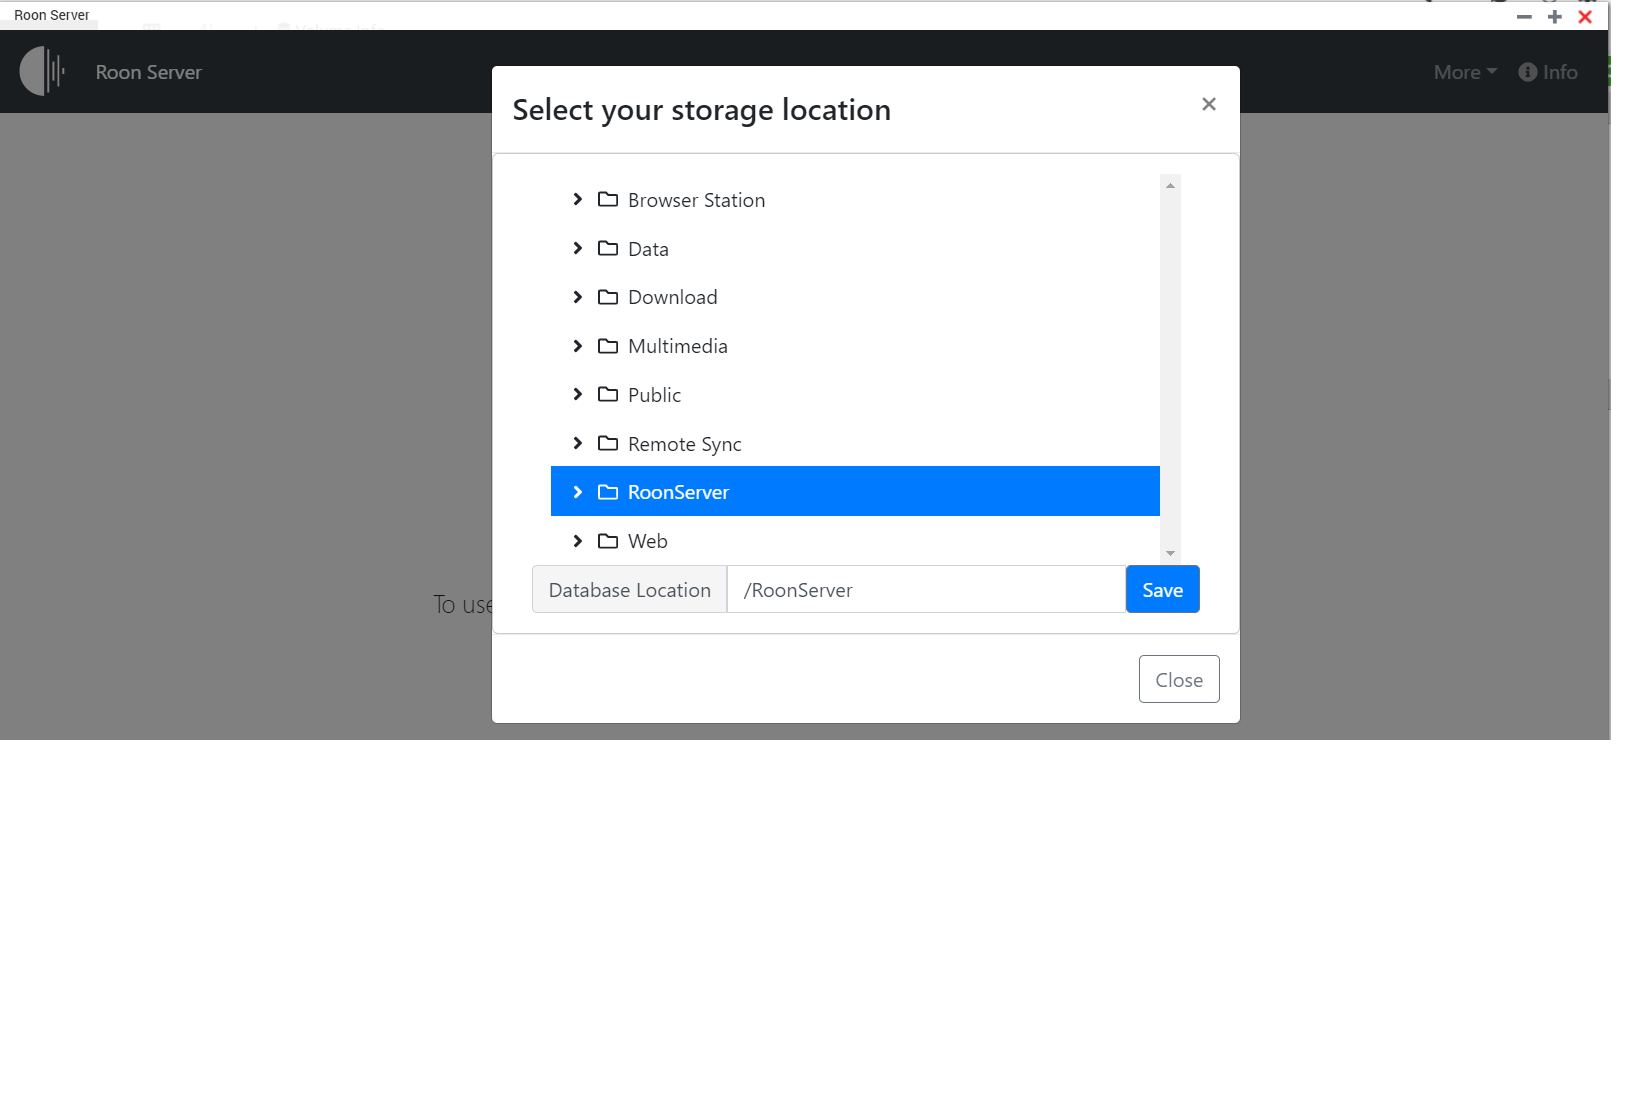This screenshot has width=1641, height=1094.
Task: Click the Remote Sync folder icon
Action: (607, 443)
